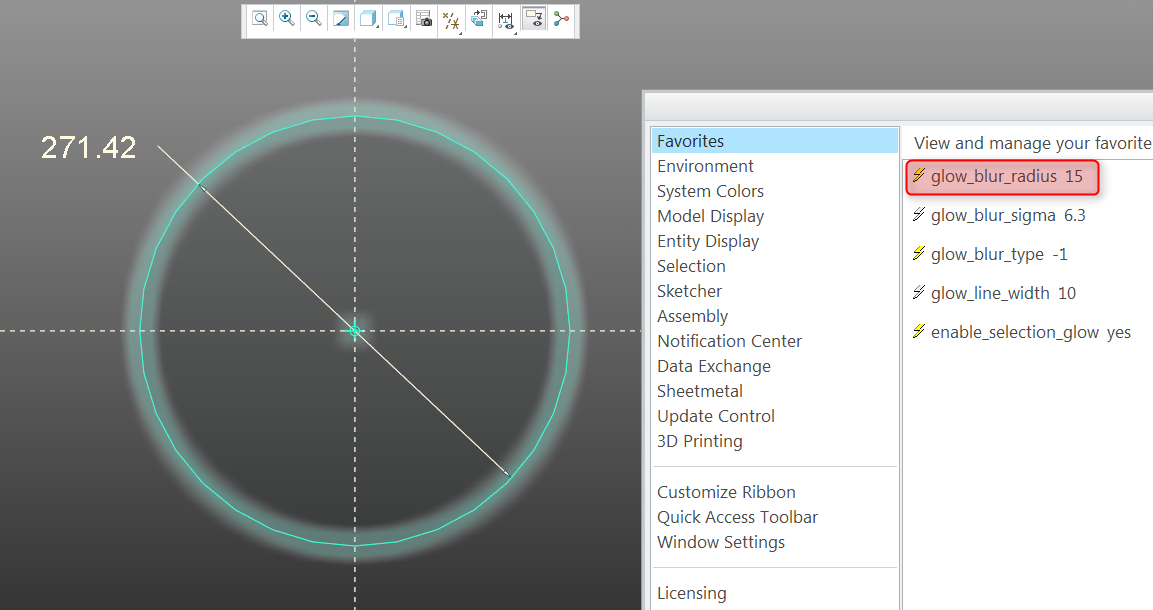Click the enable_selection_glow value yes

point(1119,332)
